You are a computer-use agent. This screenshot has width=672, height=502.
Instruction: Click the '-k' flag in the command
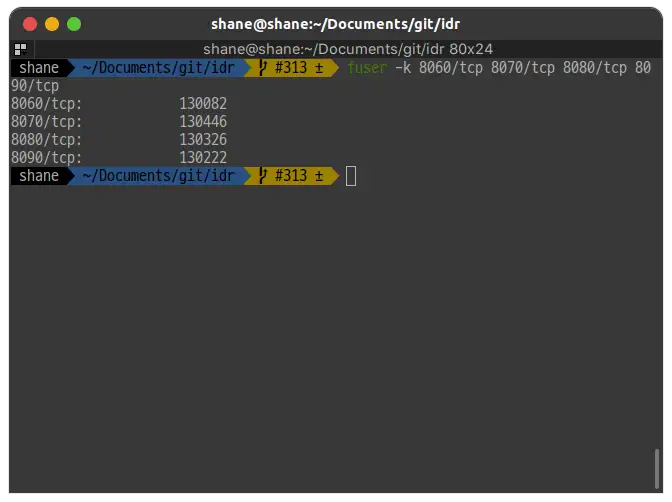tap(403, 68)
